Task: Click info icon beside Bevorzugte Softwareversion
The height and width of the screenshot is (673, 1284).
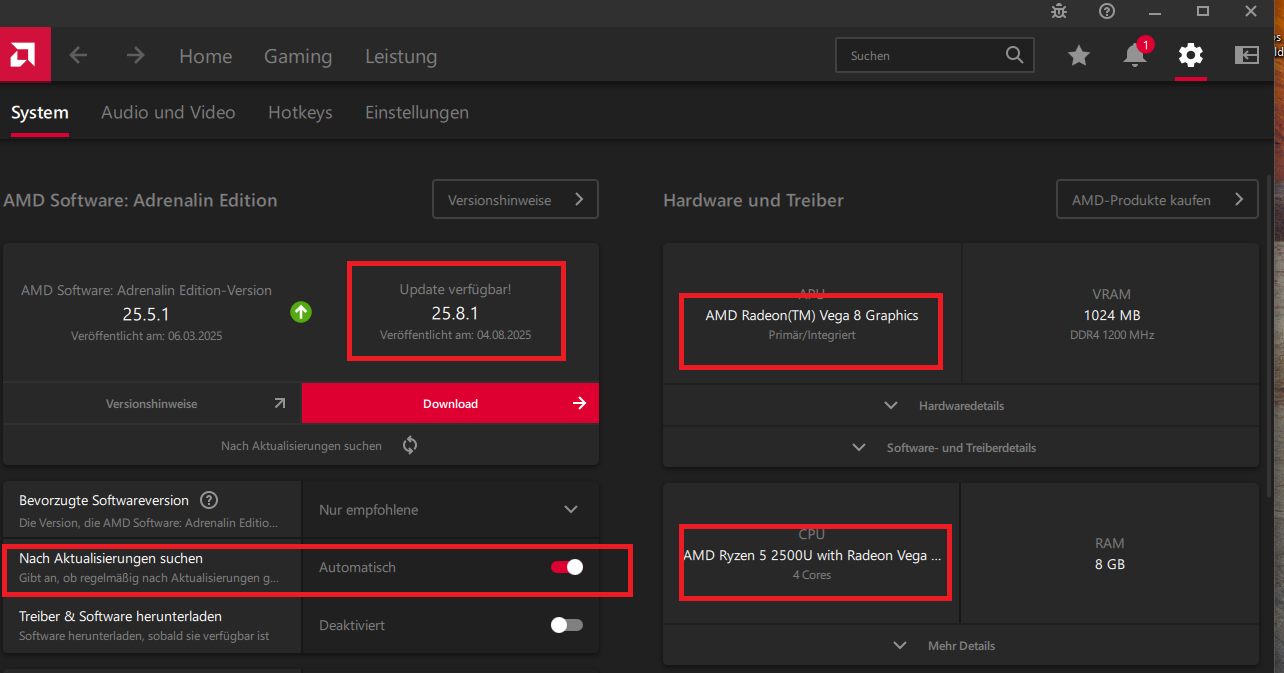Action: 208,500
